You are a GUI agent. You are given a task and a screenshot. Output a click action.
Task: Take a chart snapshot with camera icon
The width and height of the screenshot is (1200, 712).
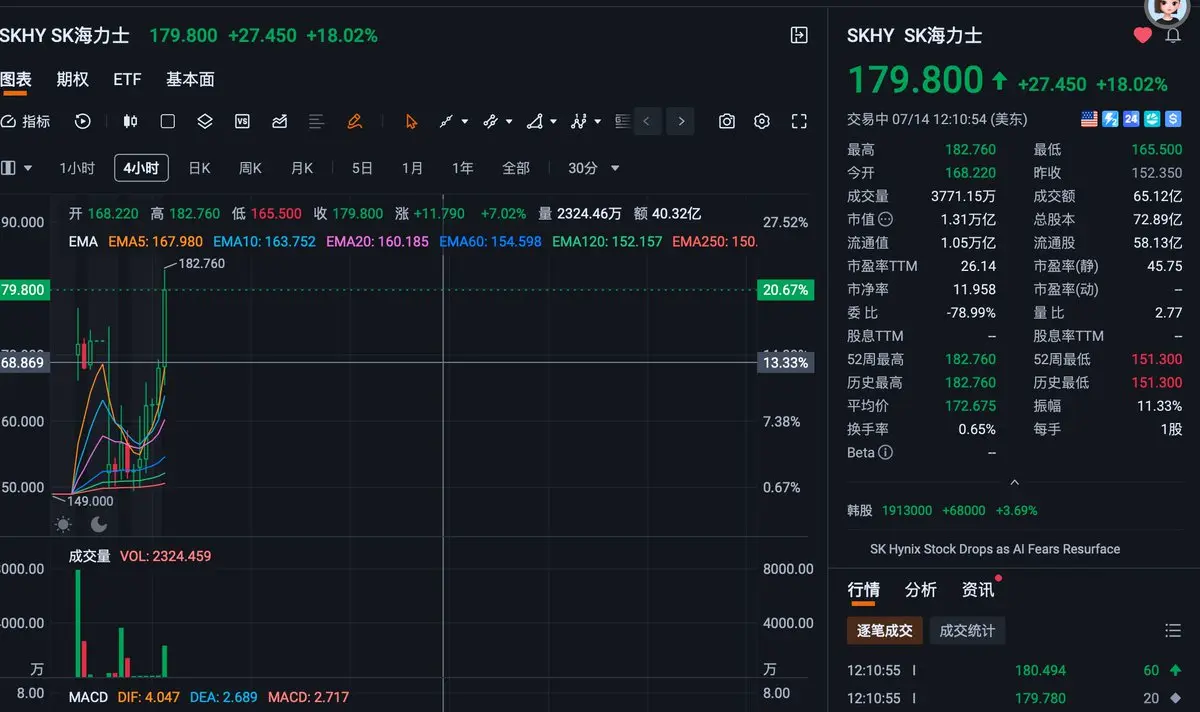click(727, 121)
